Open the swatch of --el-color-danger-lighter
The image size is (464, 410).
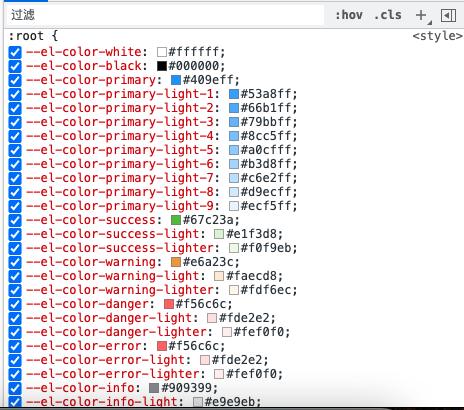(227, 332)
